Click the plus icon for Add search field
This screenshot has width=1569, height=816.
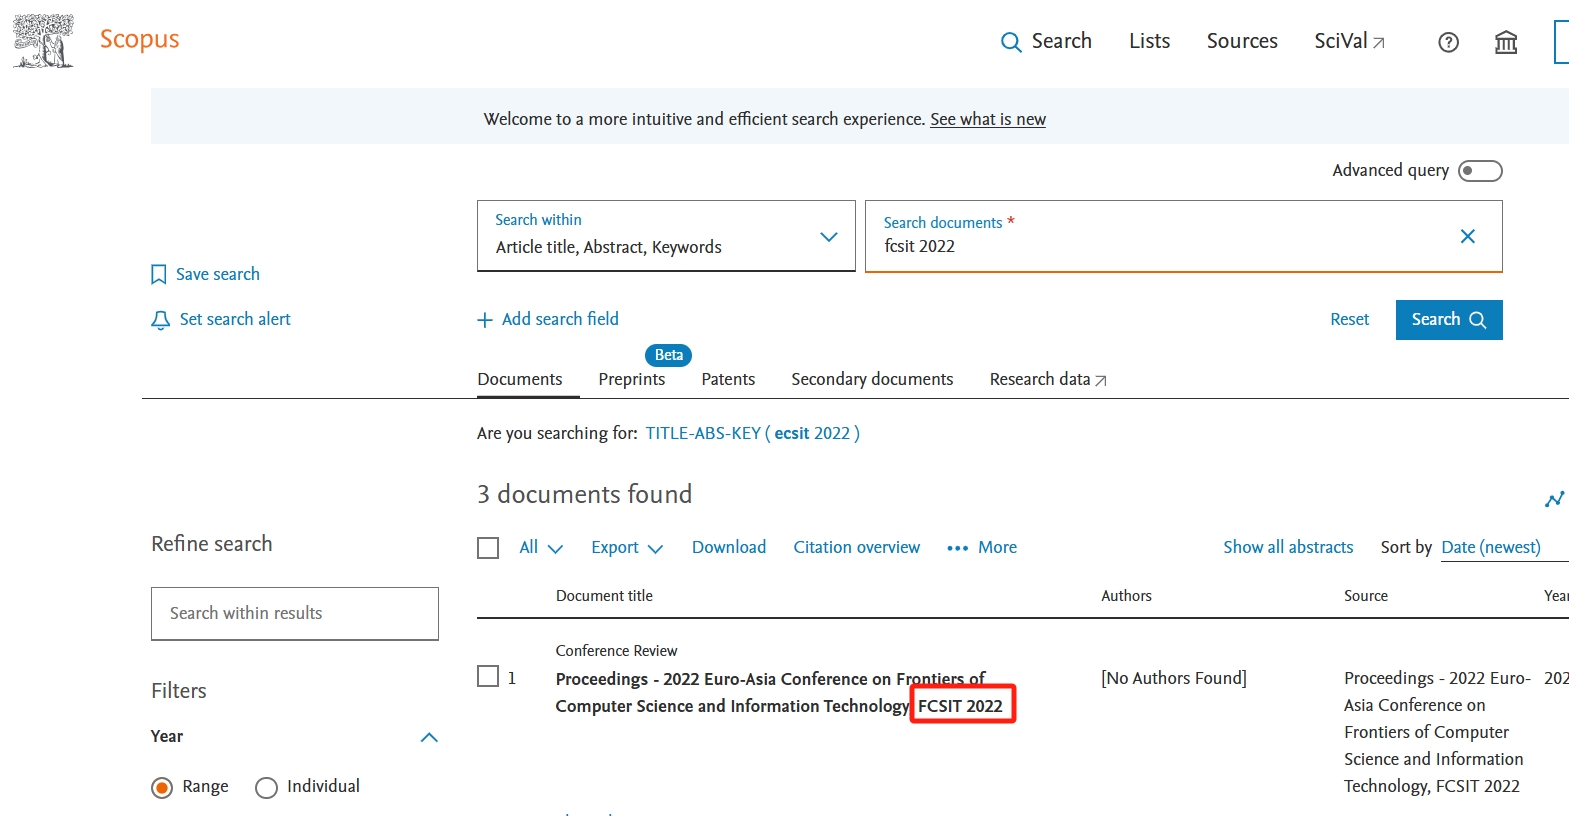click(485, 320)
